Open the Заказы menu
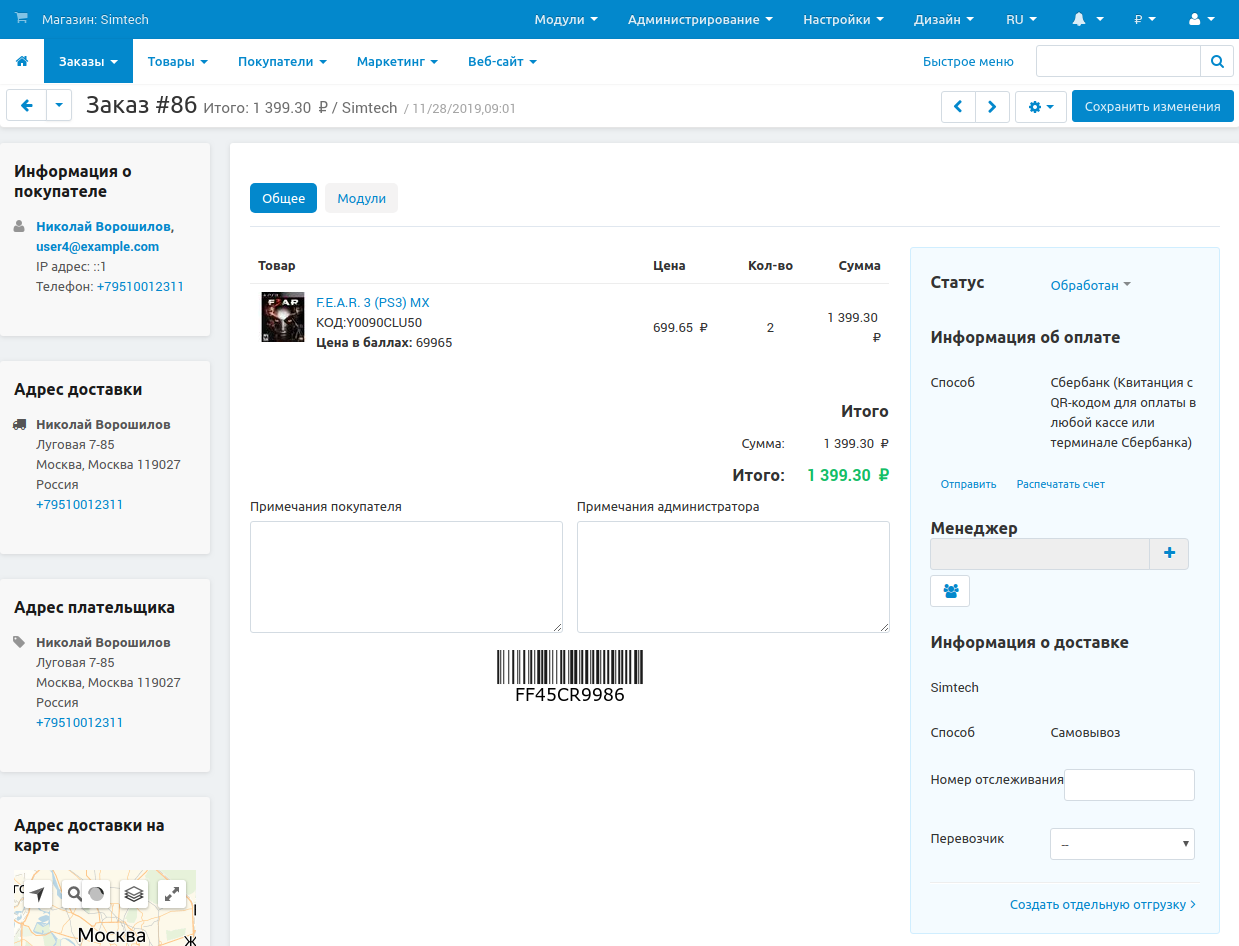Image resolution: width=1239 pixels, height=946 pixels. (88, 62)
